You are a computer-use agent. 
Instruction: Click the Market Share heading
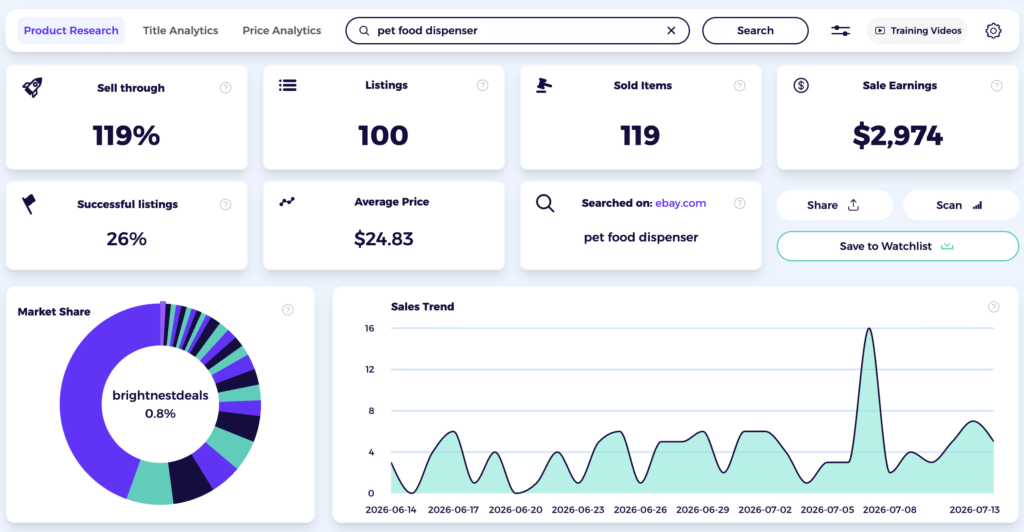(x=54, y=312)
